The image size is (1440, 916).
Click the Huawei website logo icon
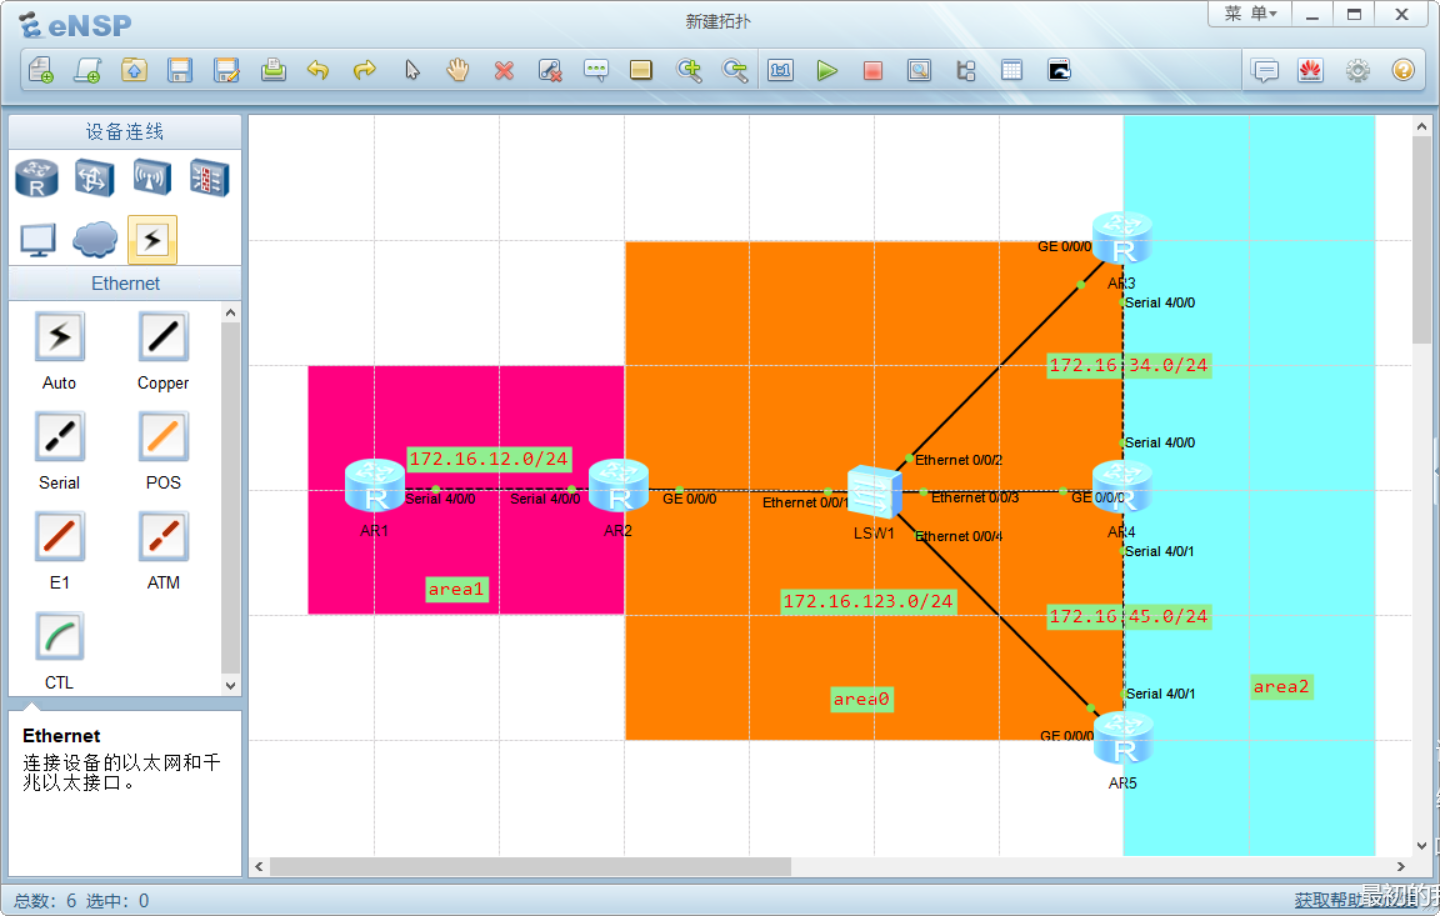coord(1311,70)
